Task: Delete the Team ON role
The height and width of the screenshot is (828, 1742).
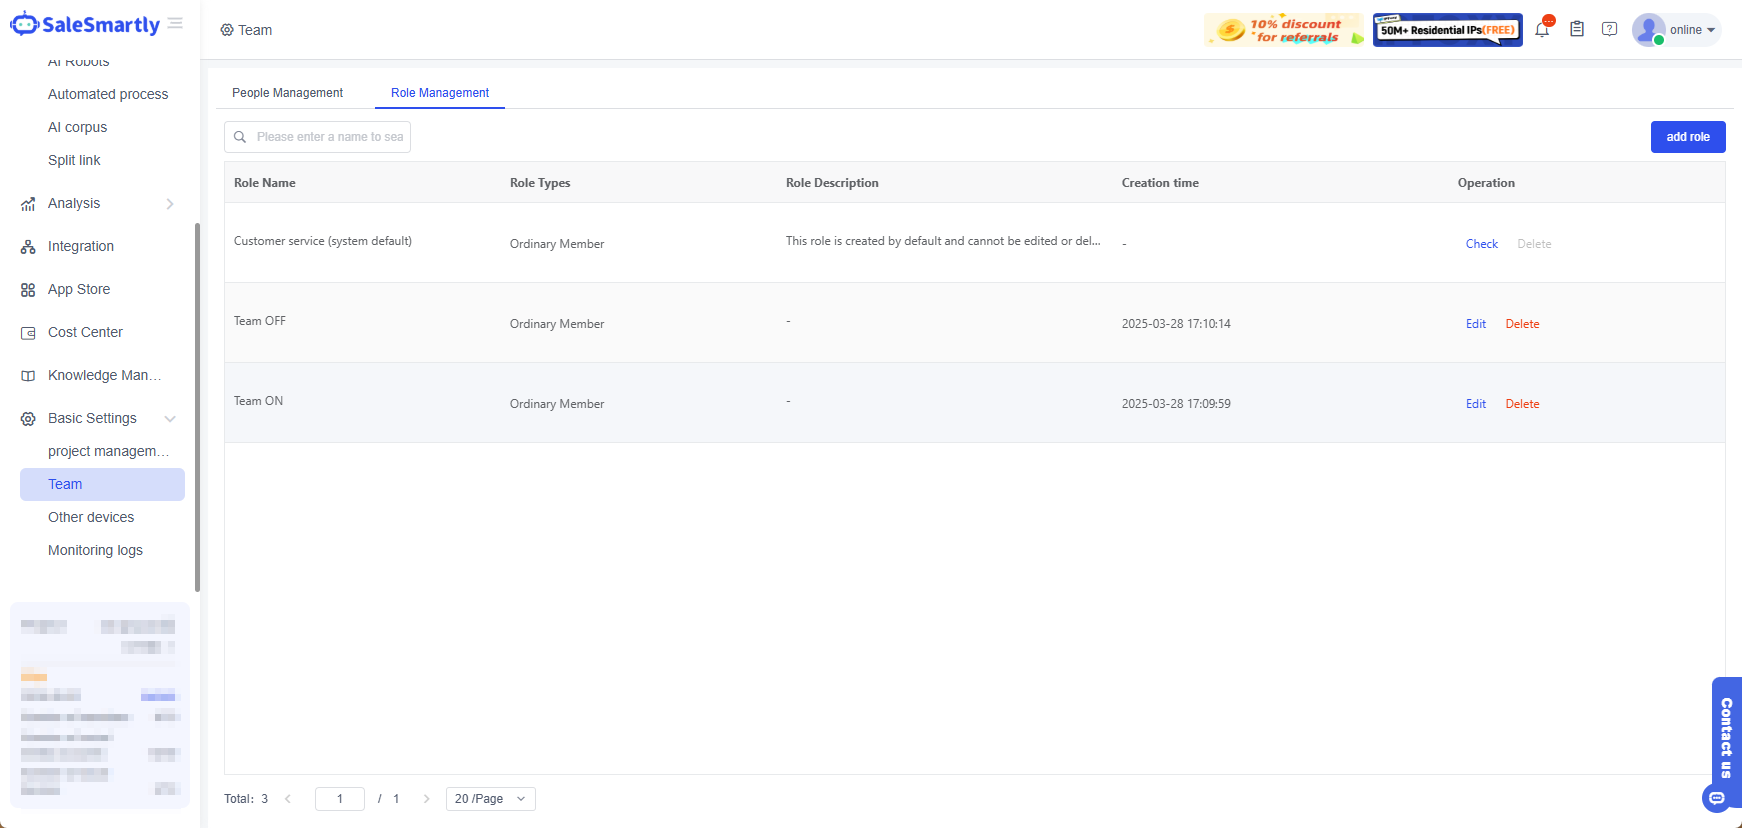Action: pyautogui.click(x=1522, y=404)
